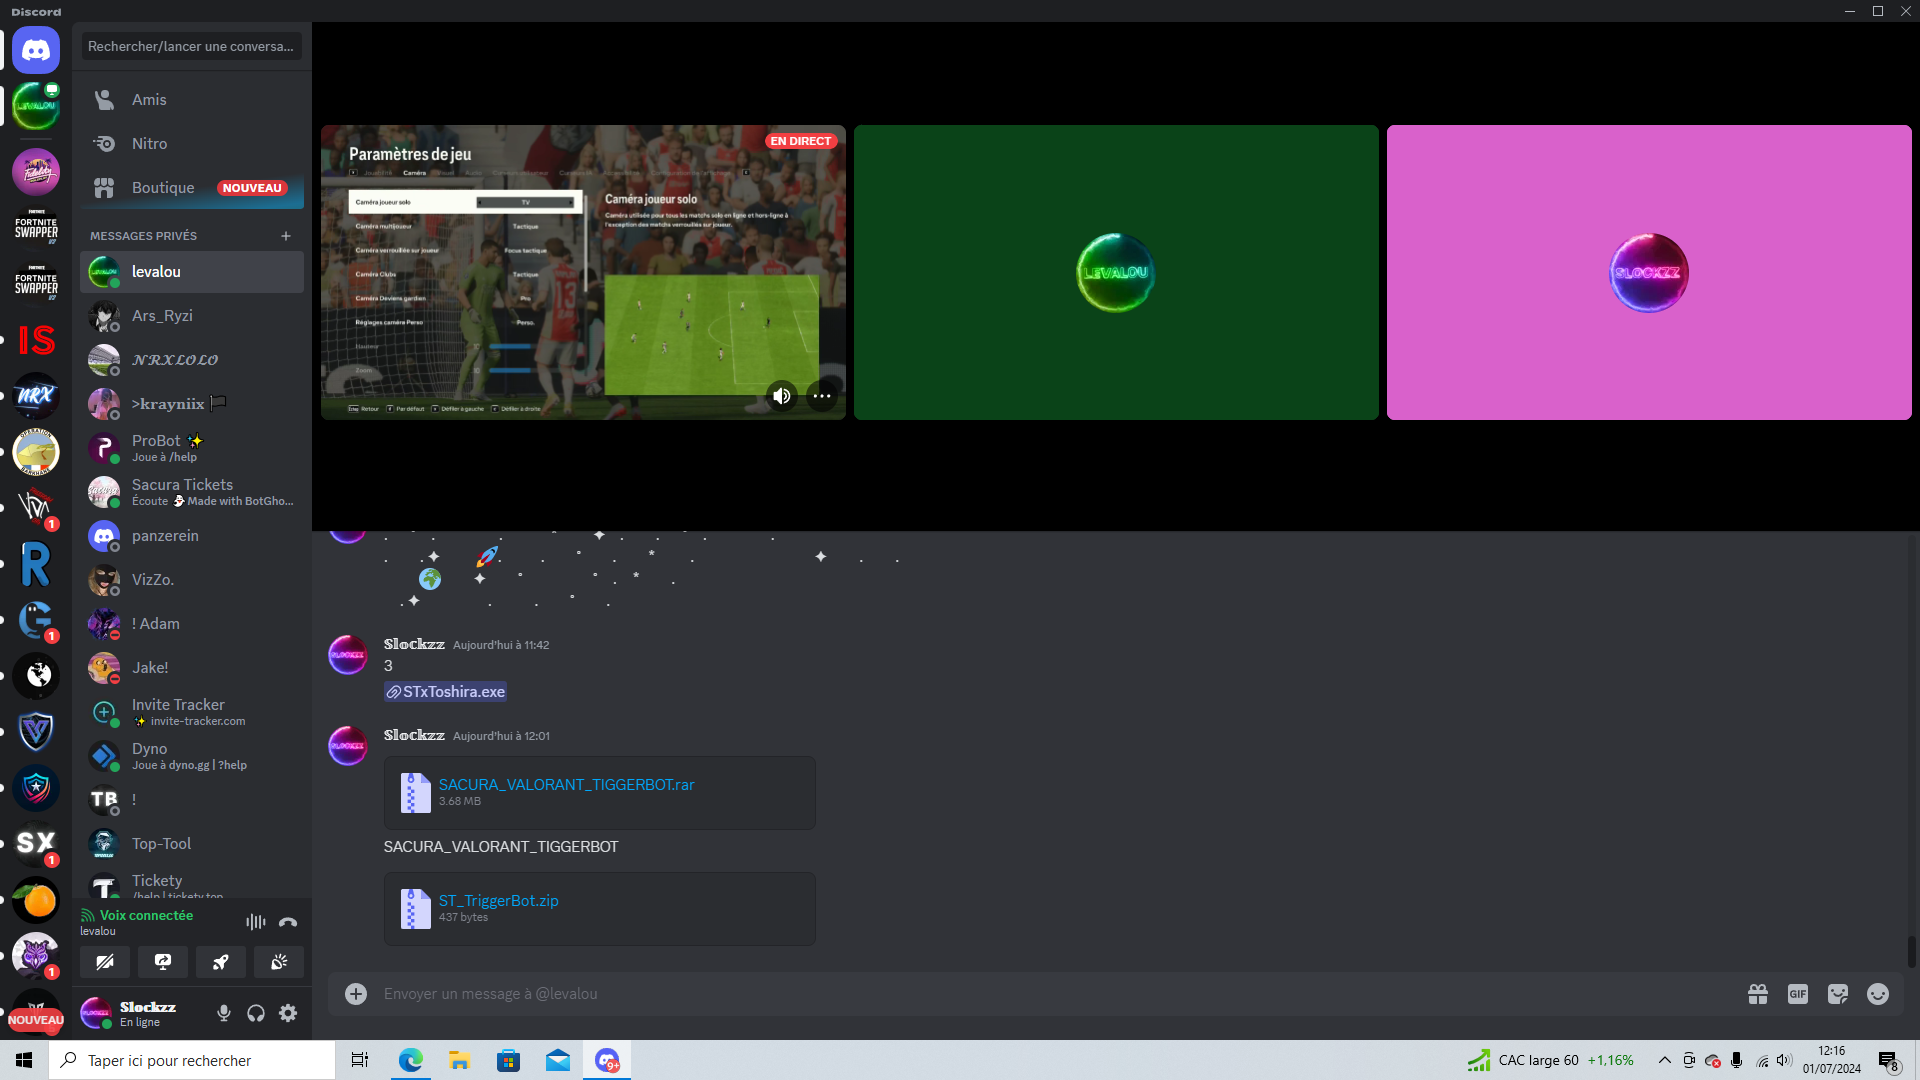The width and height of the screenshot is (1920, 1080).
Task: Disconnect from the voice call
Action: [x=288, y=922]
